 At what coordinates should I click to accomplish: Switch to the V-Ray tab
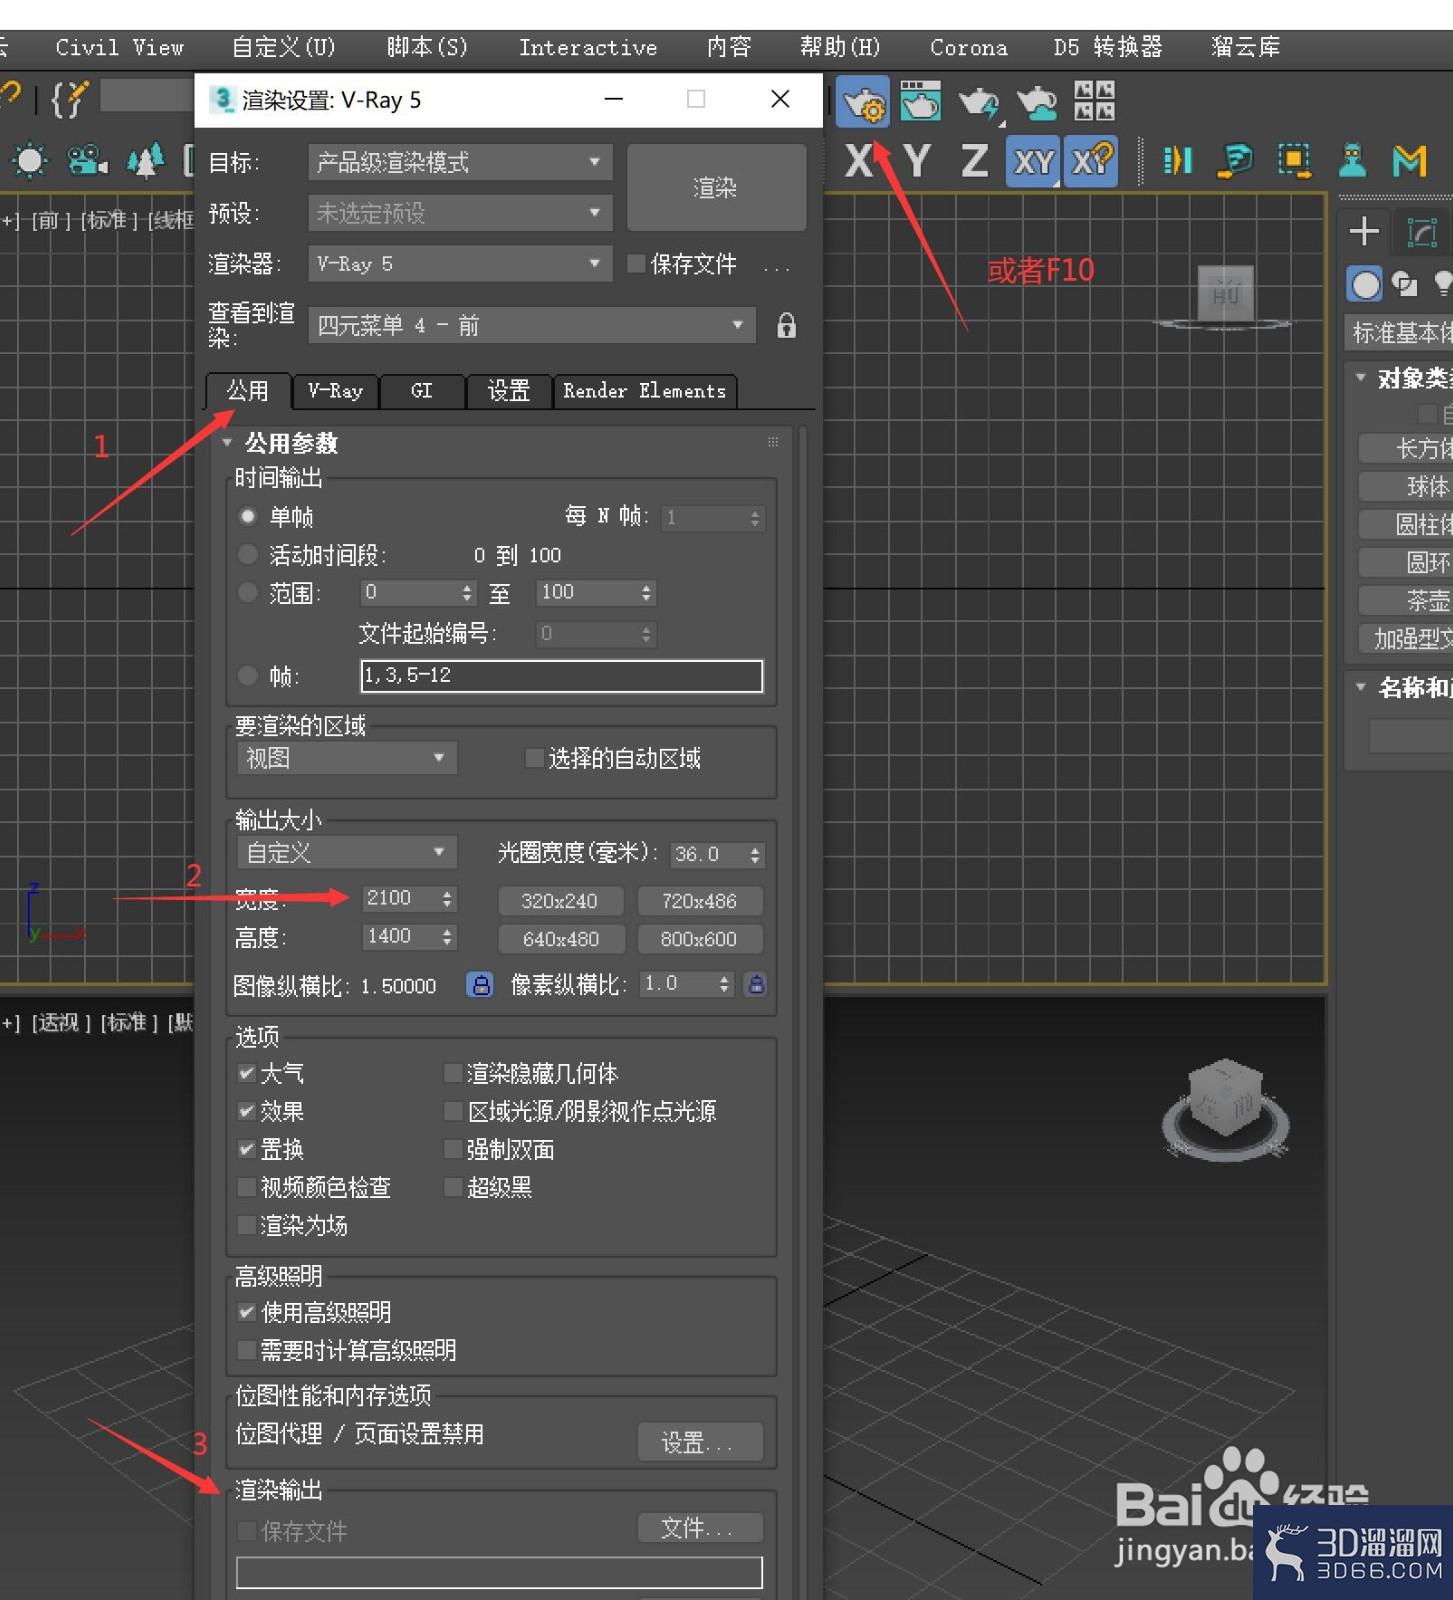coord(336,391)
